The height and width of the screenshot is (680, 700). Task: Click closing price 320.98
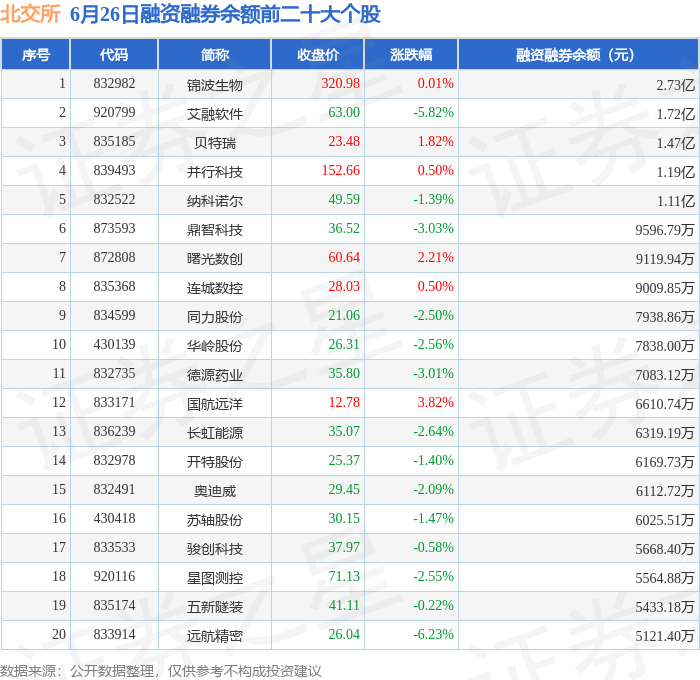[341, 83]
